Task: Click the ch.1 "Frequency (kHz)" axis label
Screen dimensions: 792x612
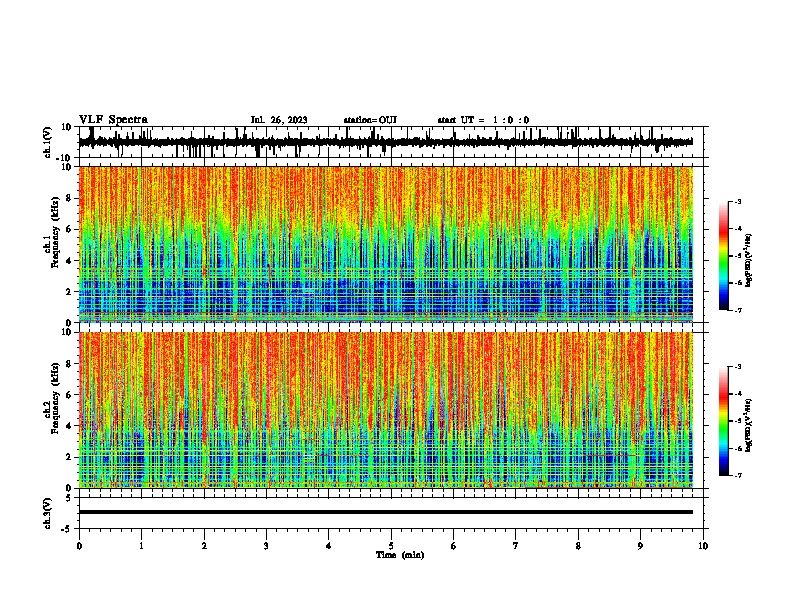Action: tap(55, 232)
